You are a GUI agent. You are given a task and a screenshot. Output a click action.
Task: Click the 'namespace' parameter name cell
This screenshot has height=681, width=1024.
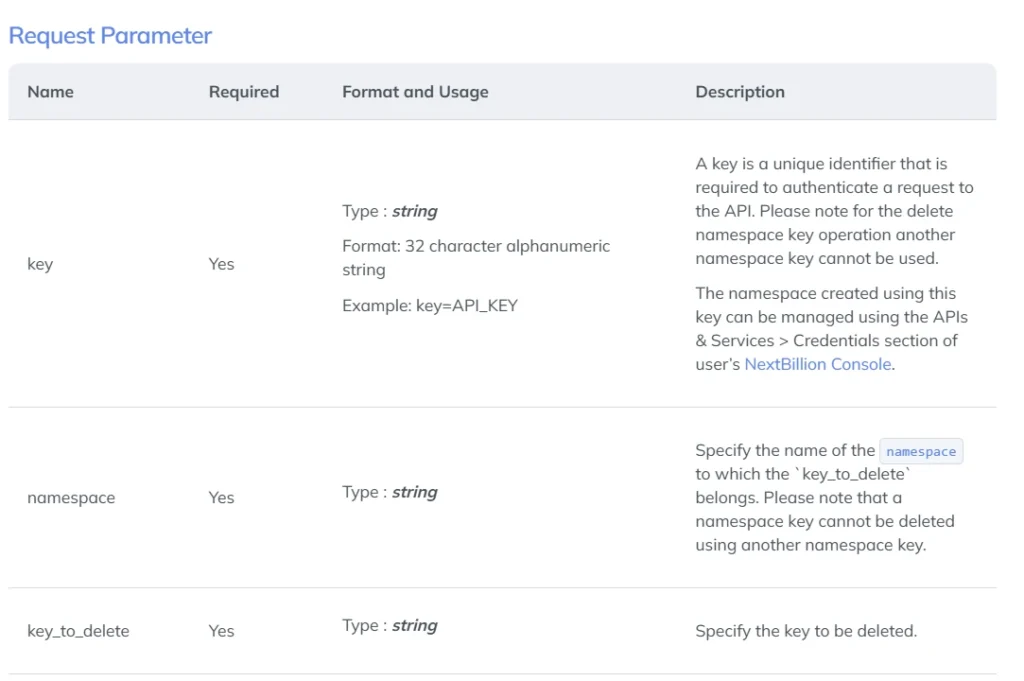(71, 498)
